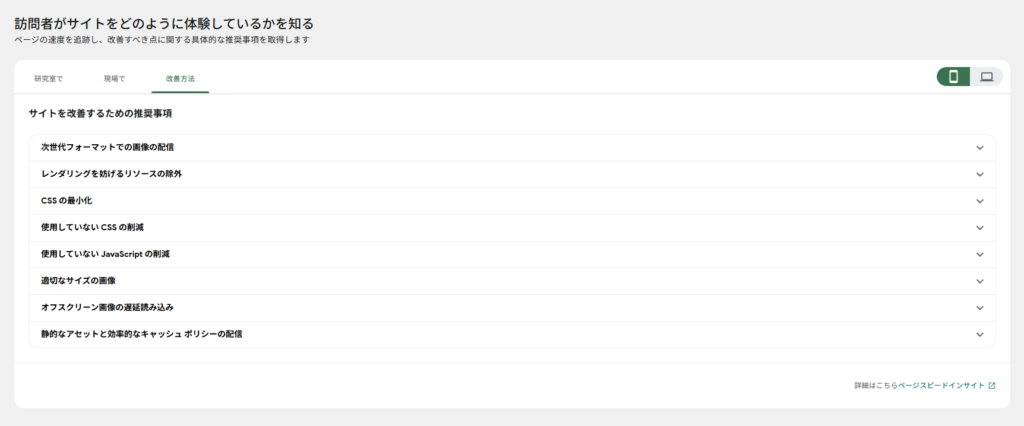Expand chevron for レンダリングを妨げるリソースの除外
Viewport: 1024px width, 426px height.
pyautogui.click(x=980, y=174)
